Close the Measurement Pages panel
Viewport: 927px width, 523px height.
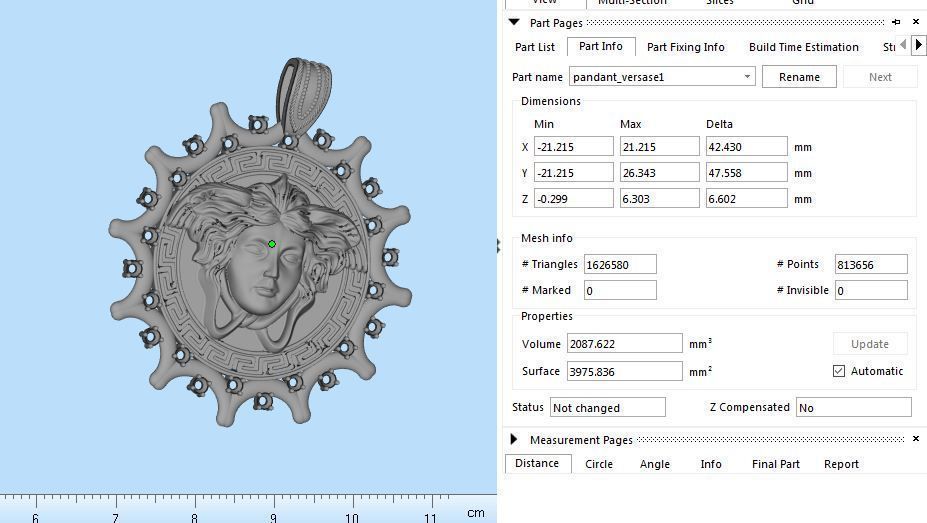point(916,438)
